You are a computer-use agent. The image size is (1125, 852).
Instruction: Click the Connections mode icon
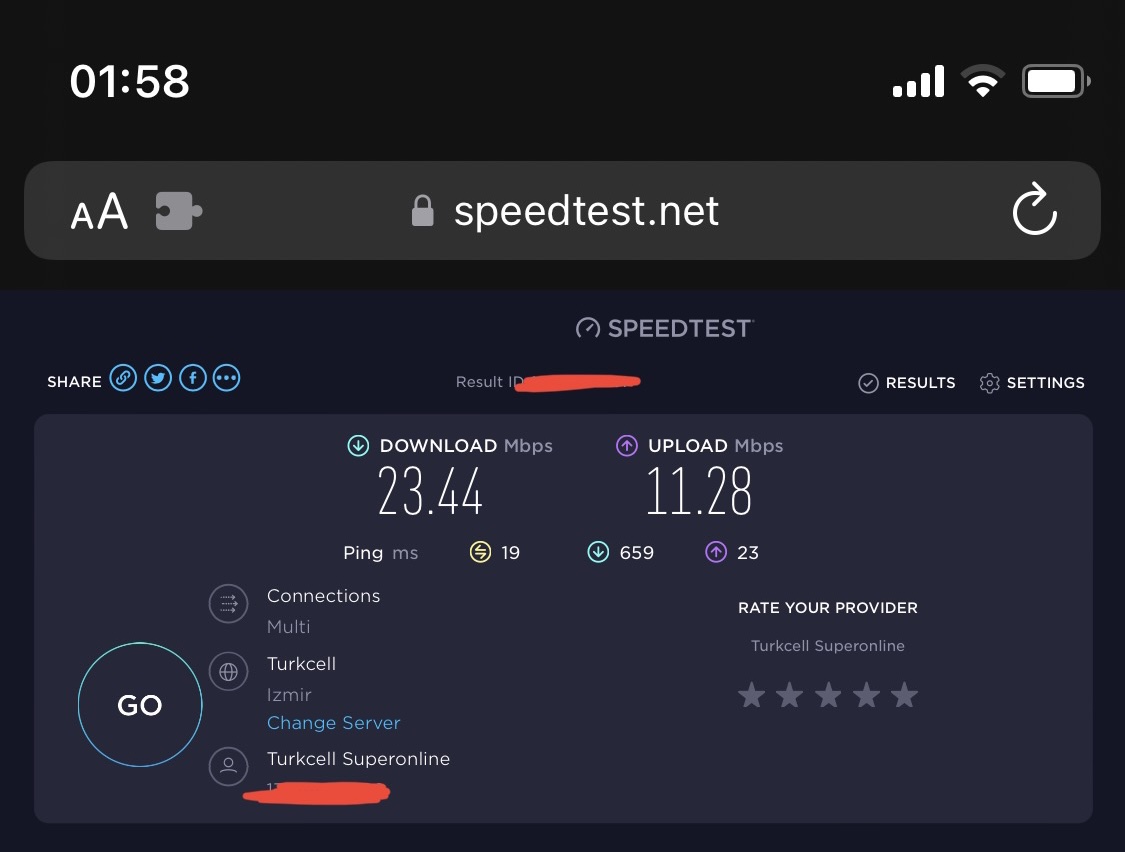point(228,604)
